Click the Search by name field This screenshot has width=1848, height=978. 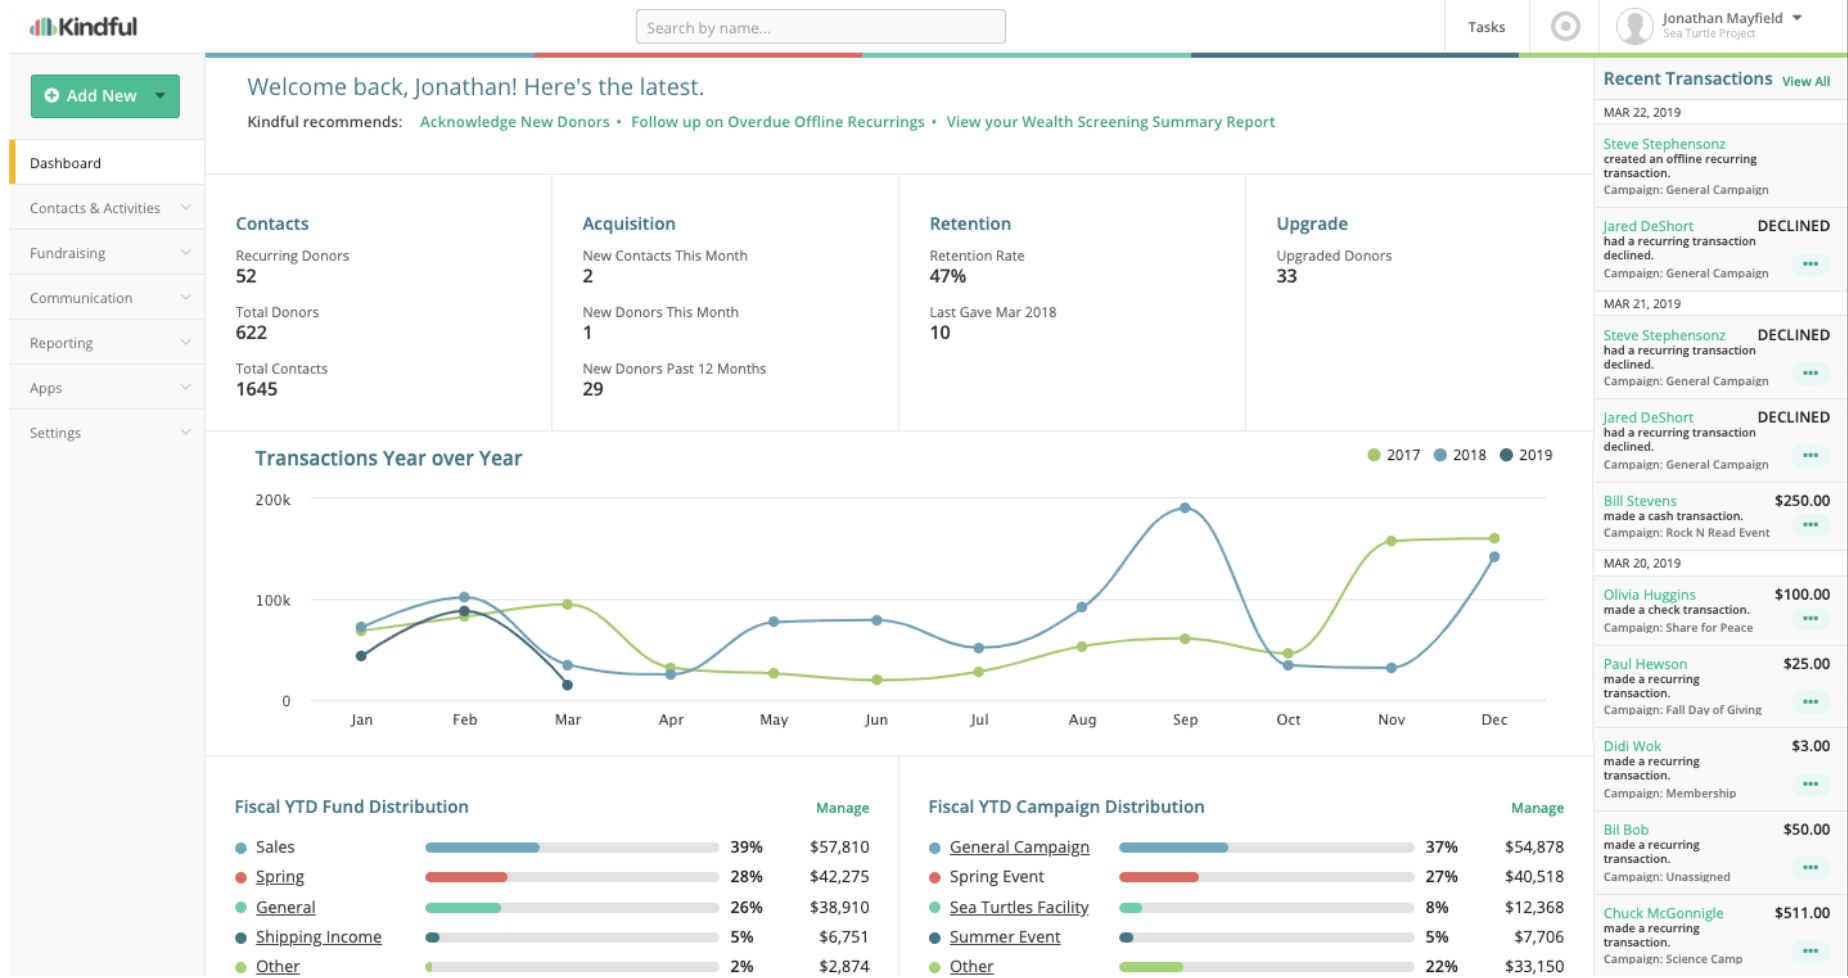pos(820,26)
